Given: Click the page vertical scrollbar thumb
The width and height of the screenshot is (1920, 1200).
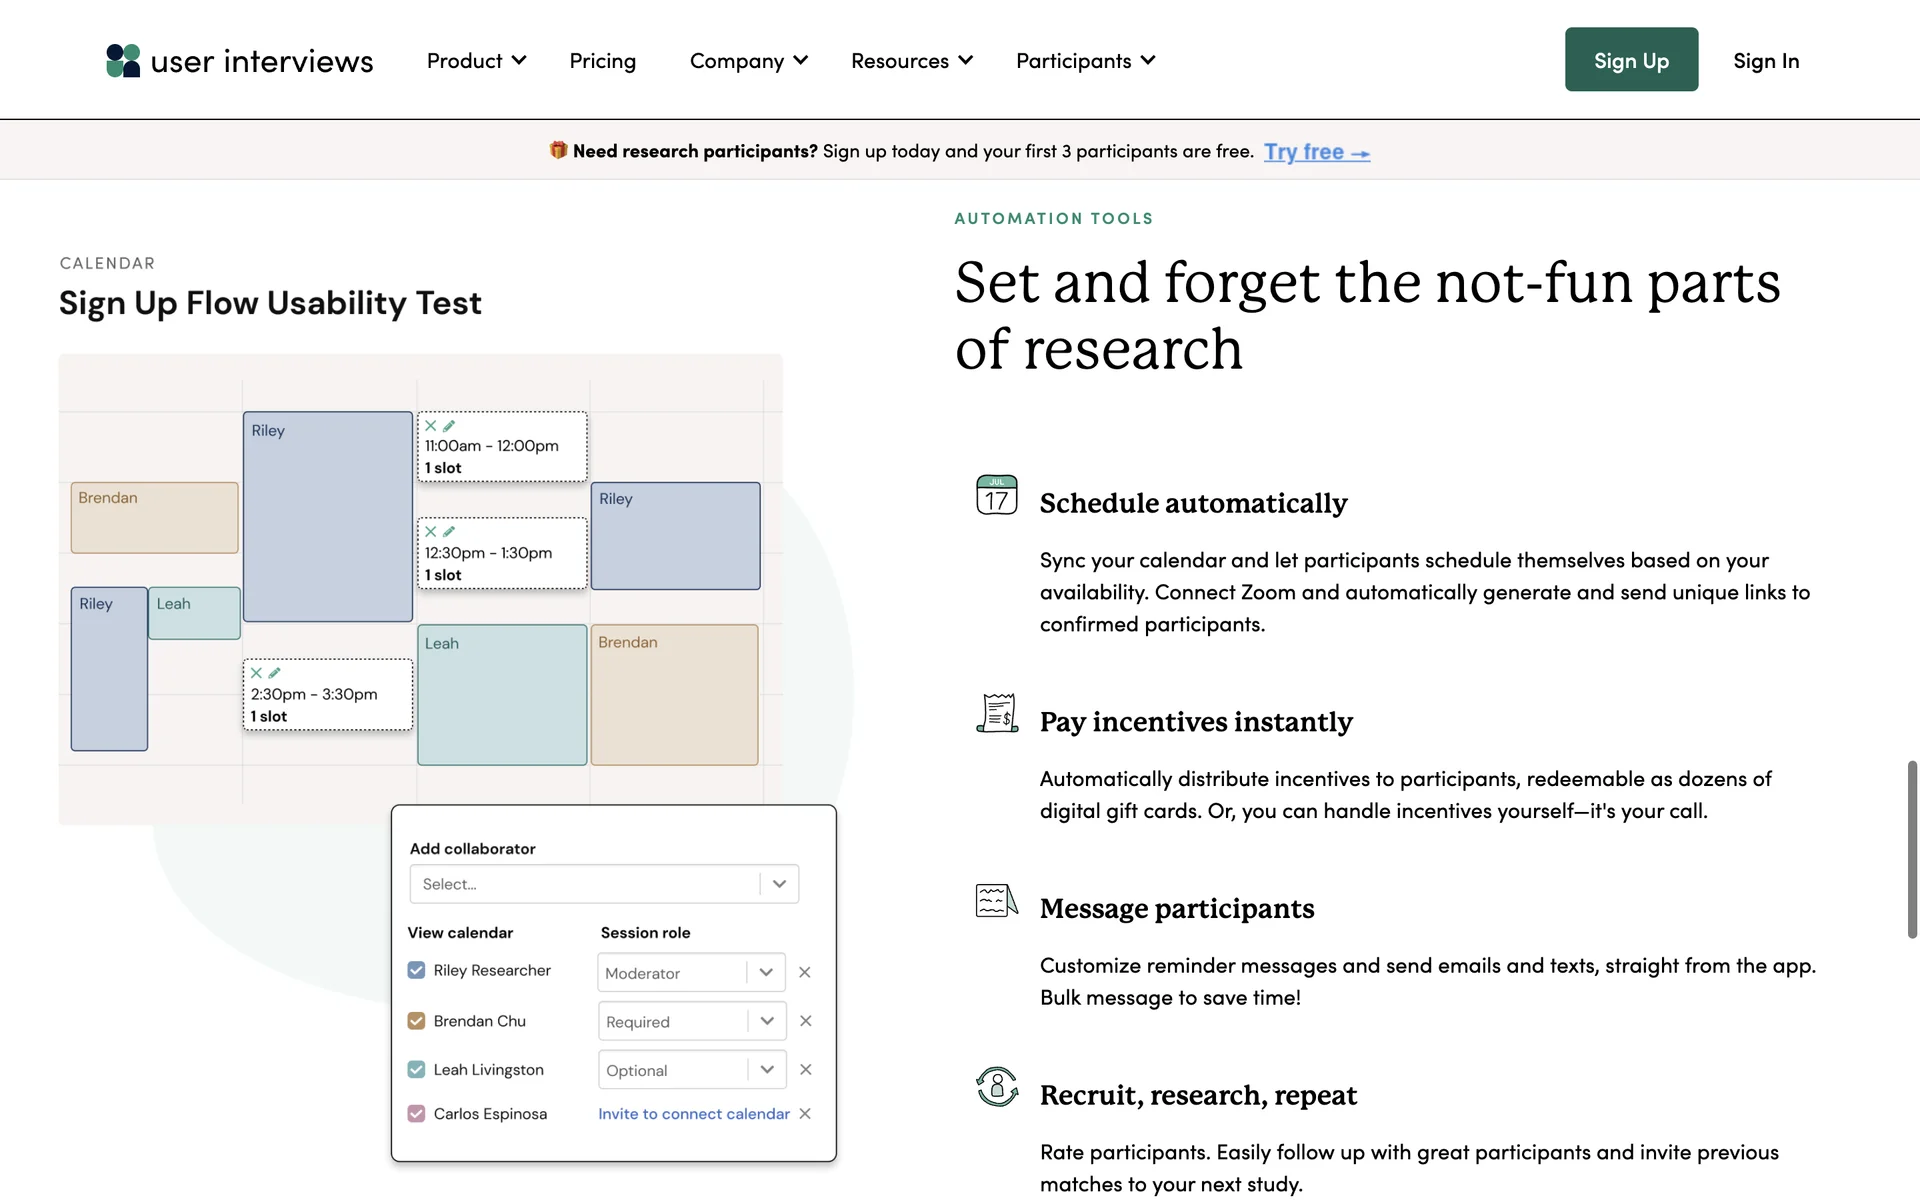Looking at the screenshot, I should [1912, 849].
